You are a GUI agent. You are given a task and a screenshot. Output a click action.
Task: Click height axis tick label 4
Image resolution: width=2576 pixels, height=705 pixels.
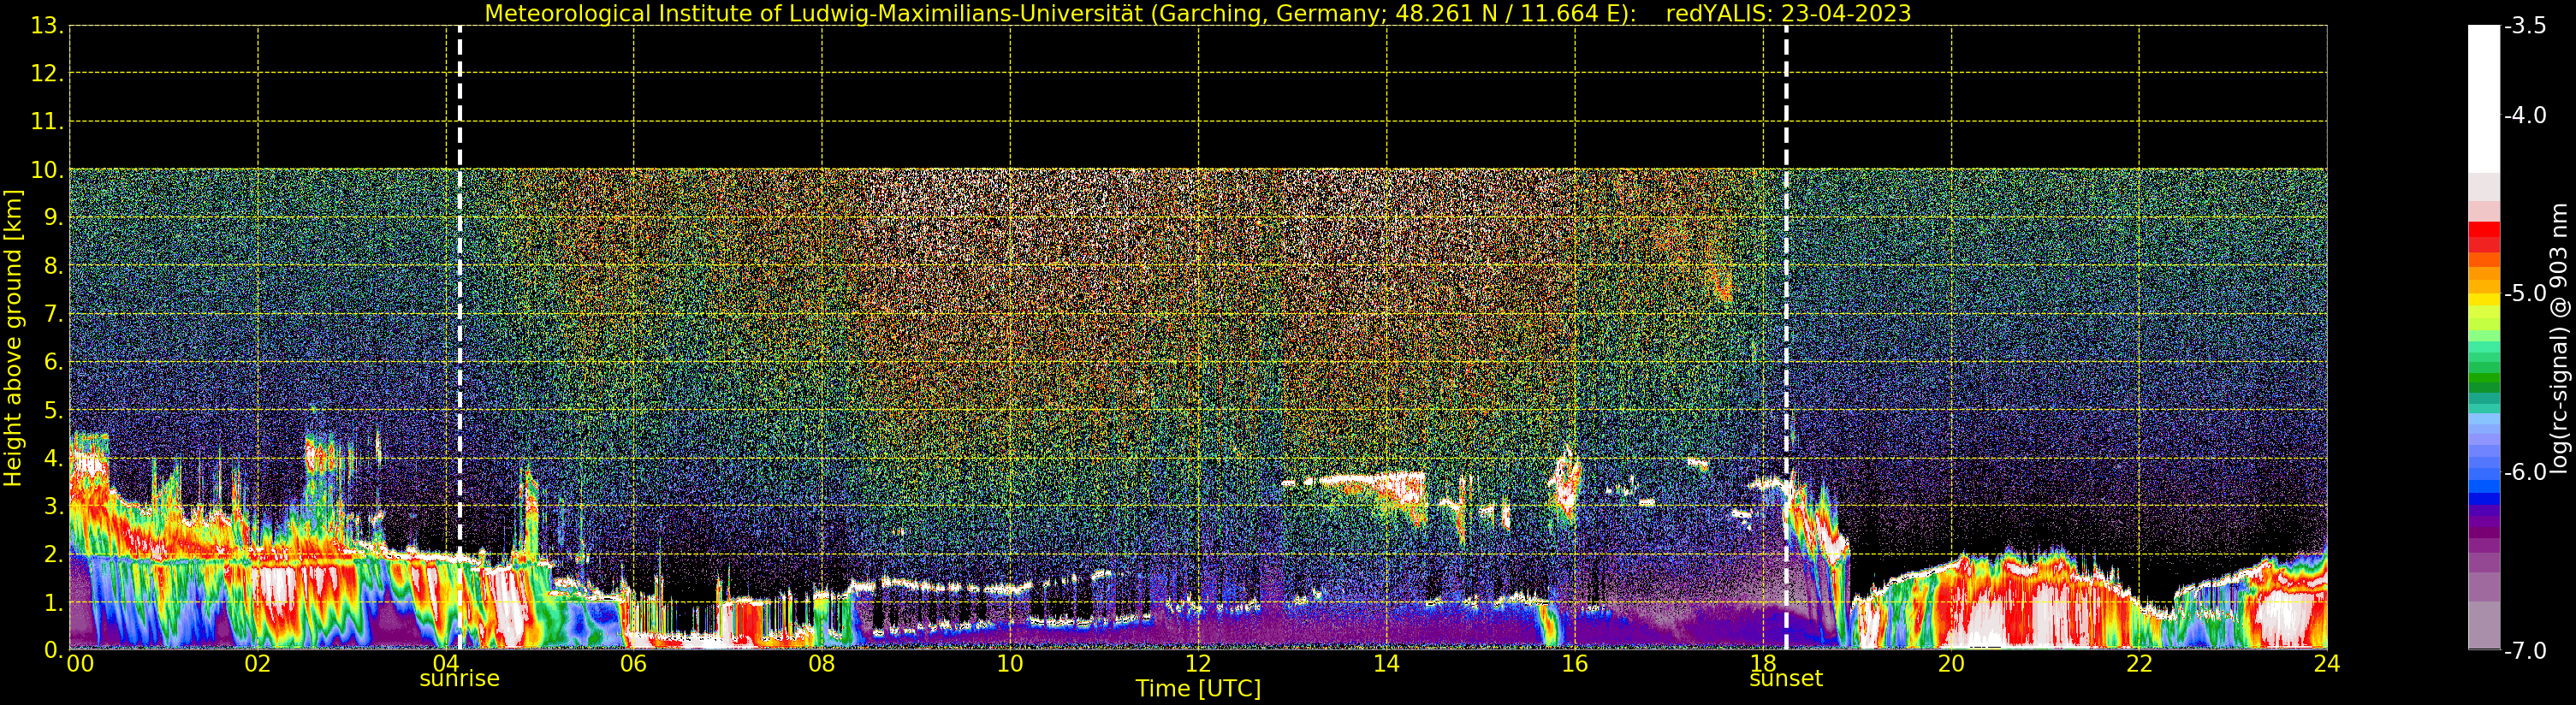pos(53,458)
